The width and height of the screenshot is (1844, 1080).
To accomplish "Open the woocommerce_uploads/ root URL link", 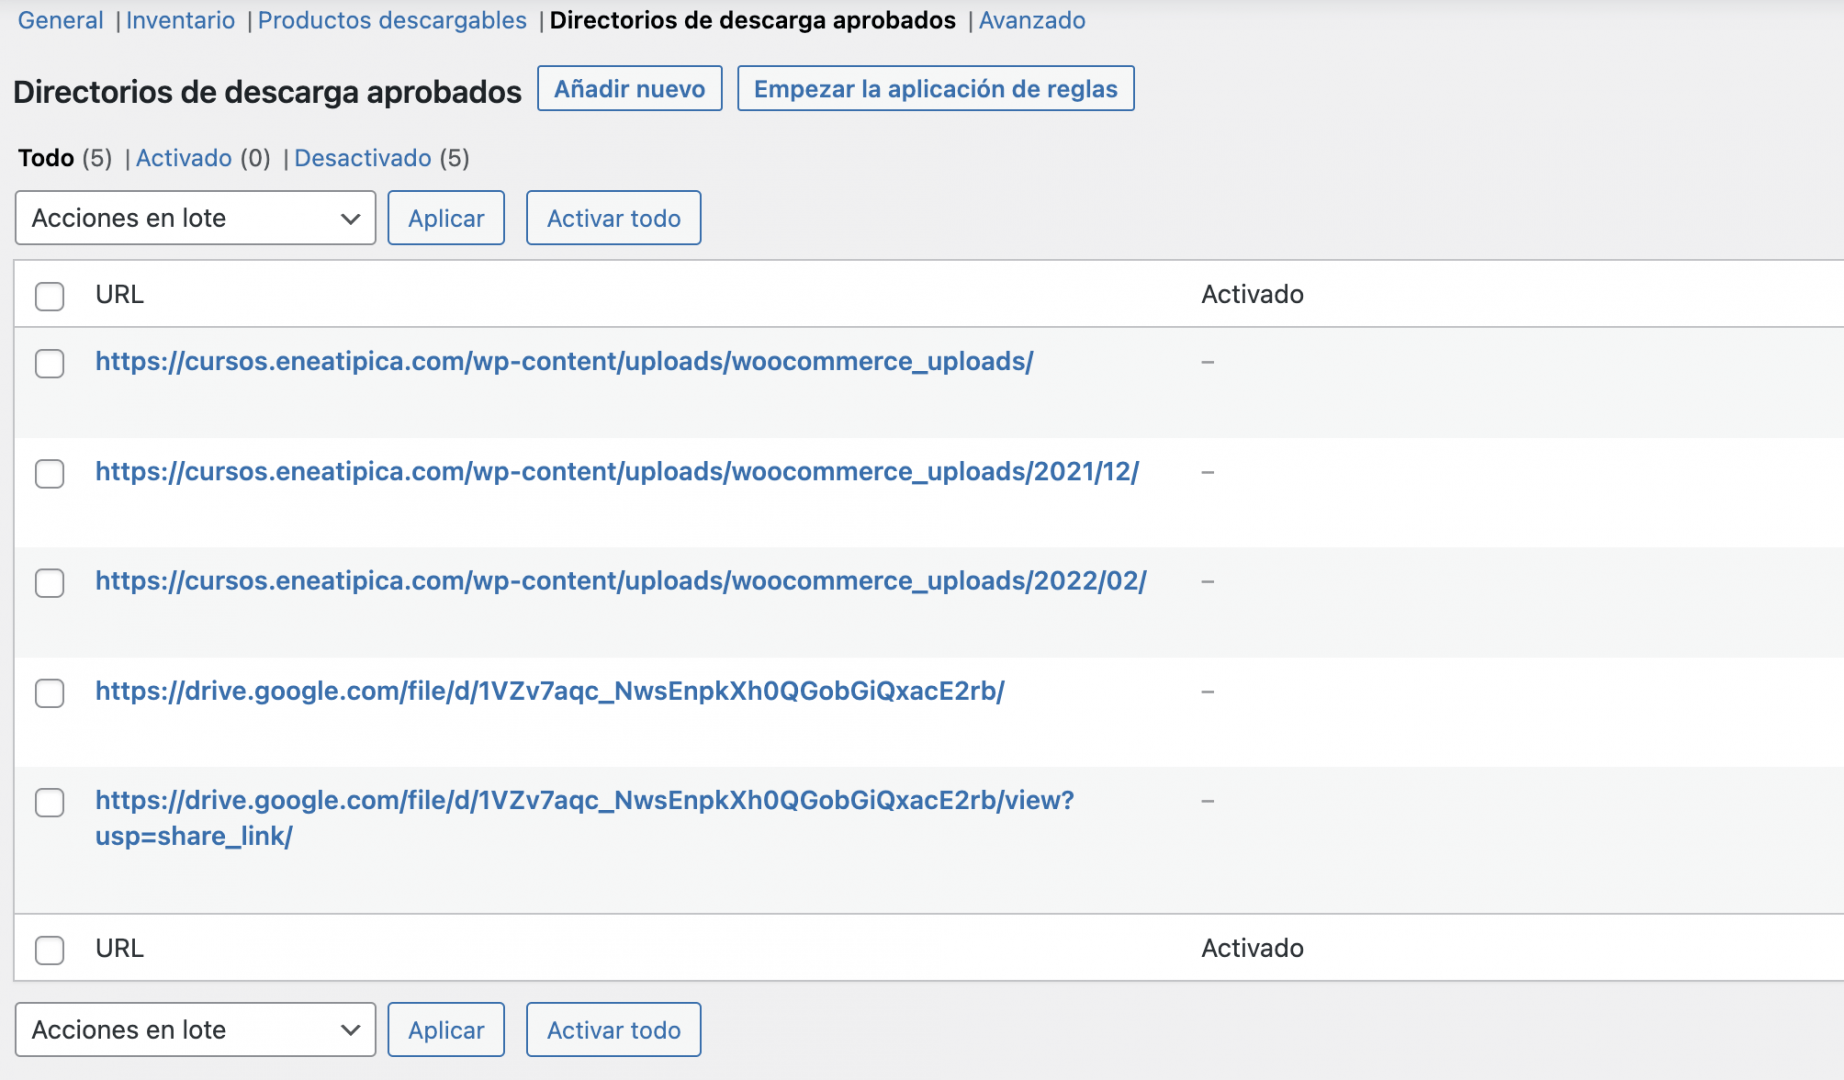I will 564,361.
